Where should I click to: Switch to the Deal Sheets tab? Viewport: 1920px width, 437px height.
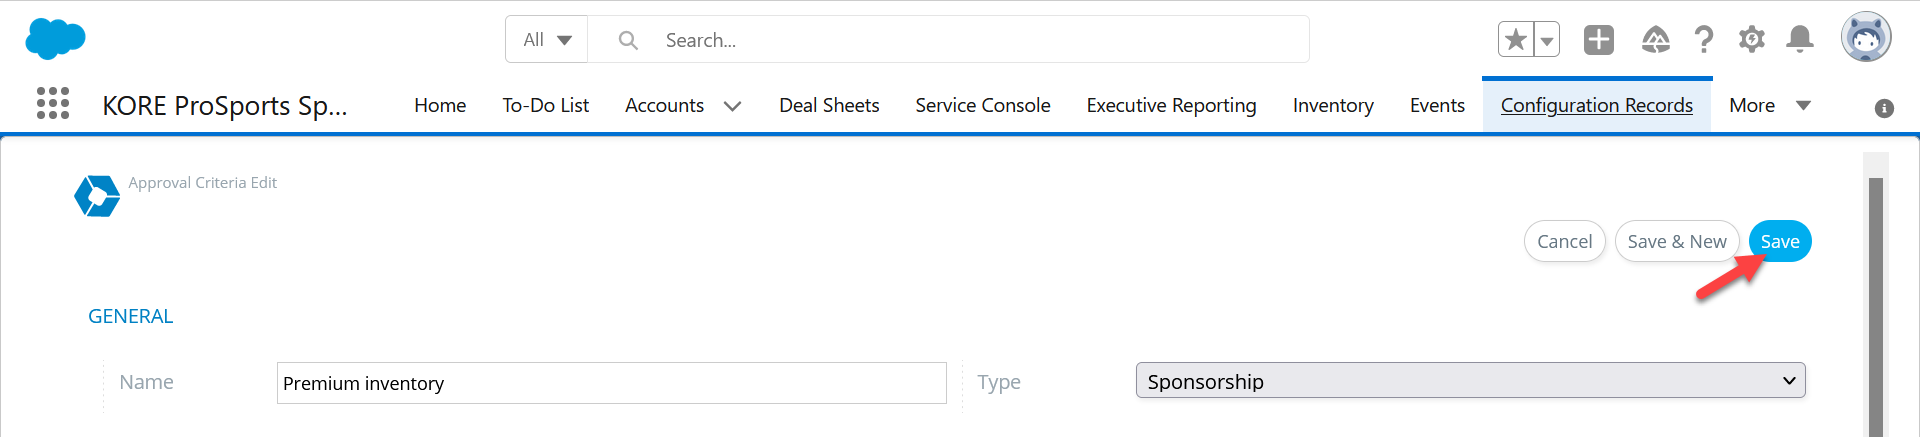click(x=829, y=105)
